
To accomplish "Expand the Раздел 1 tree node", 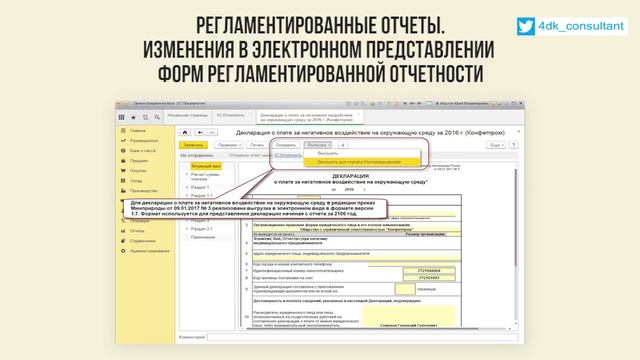I will click(x=187, y=187).
